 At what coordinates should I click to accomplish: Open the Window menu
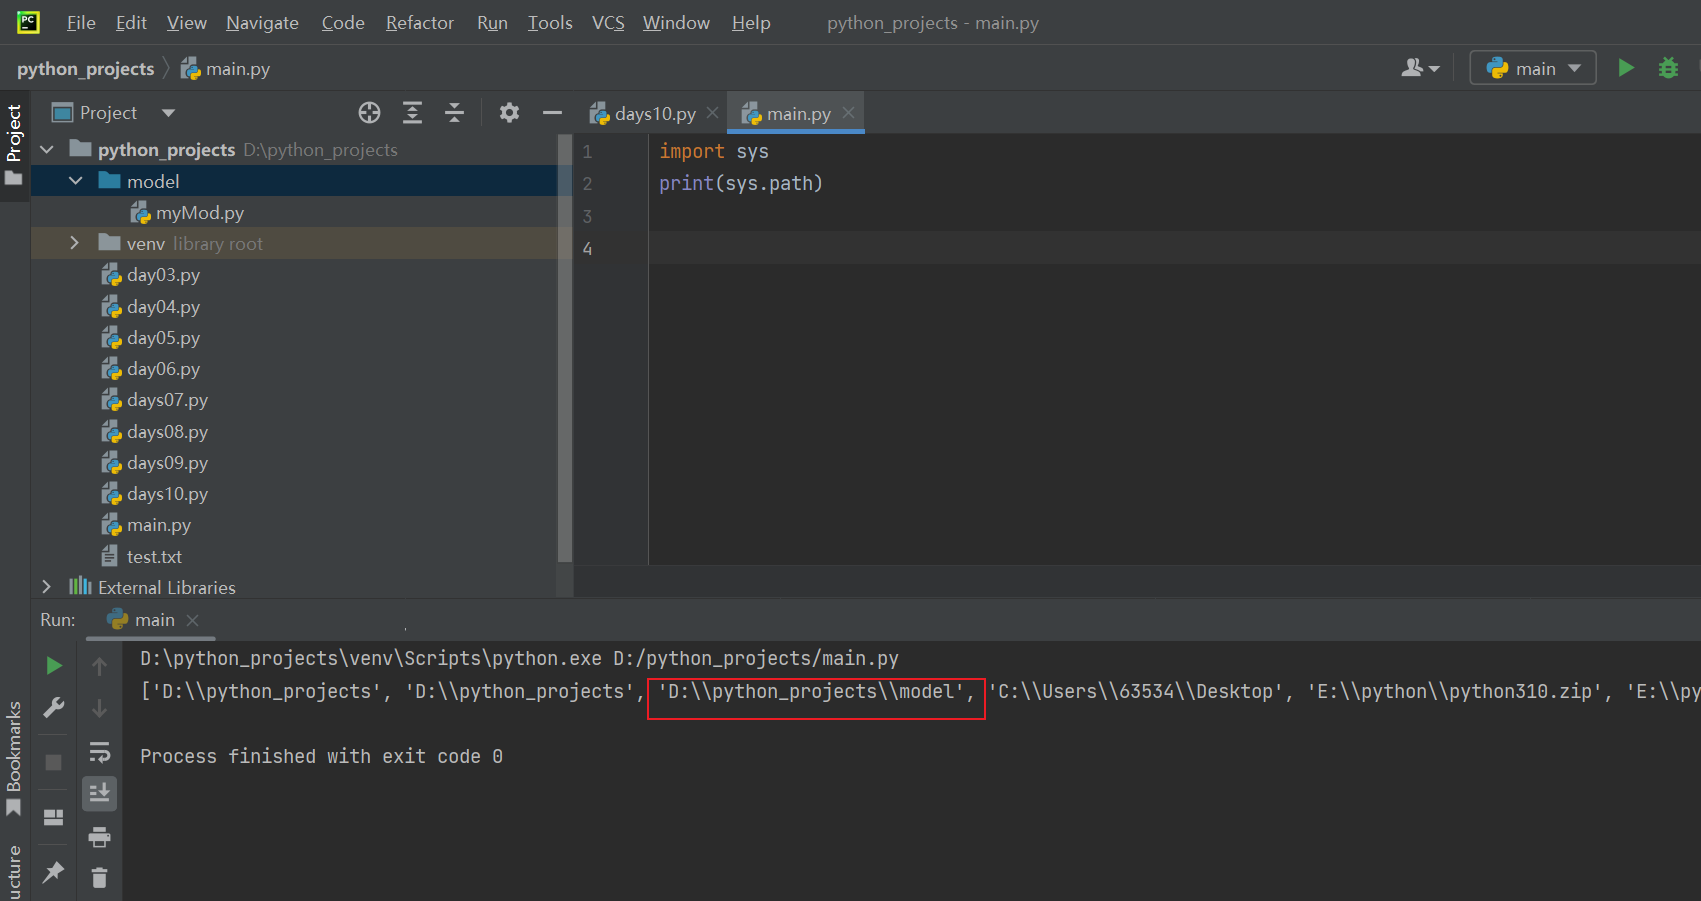point(676,22)
